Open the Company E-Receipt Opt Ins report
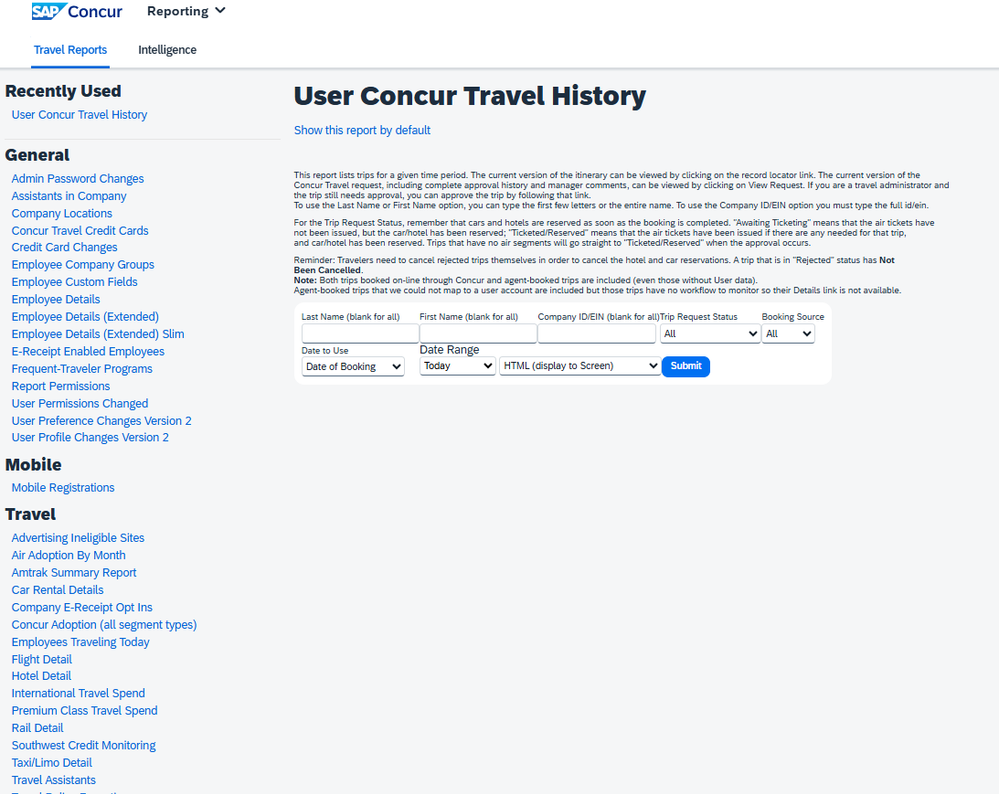The image size is (999, 794). point(82,607)
